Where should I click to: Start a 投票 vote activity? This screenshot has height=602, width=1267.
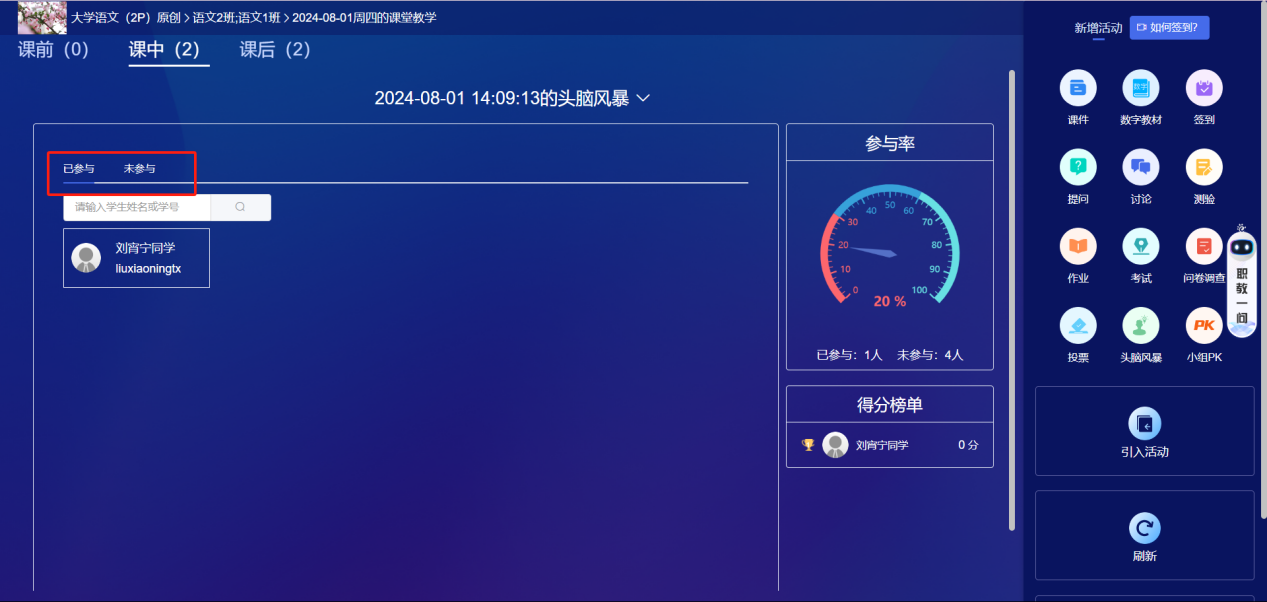1077,325
